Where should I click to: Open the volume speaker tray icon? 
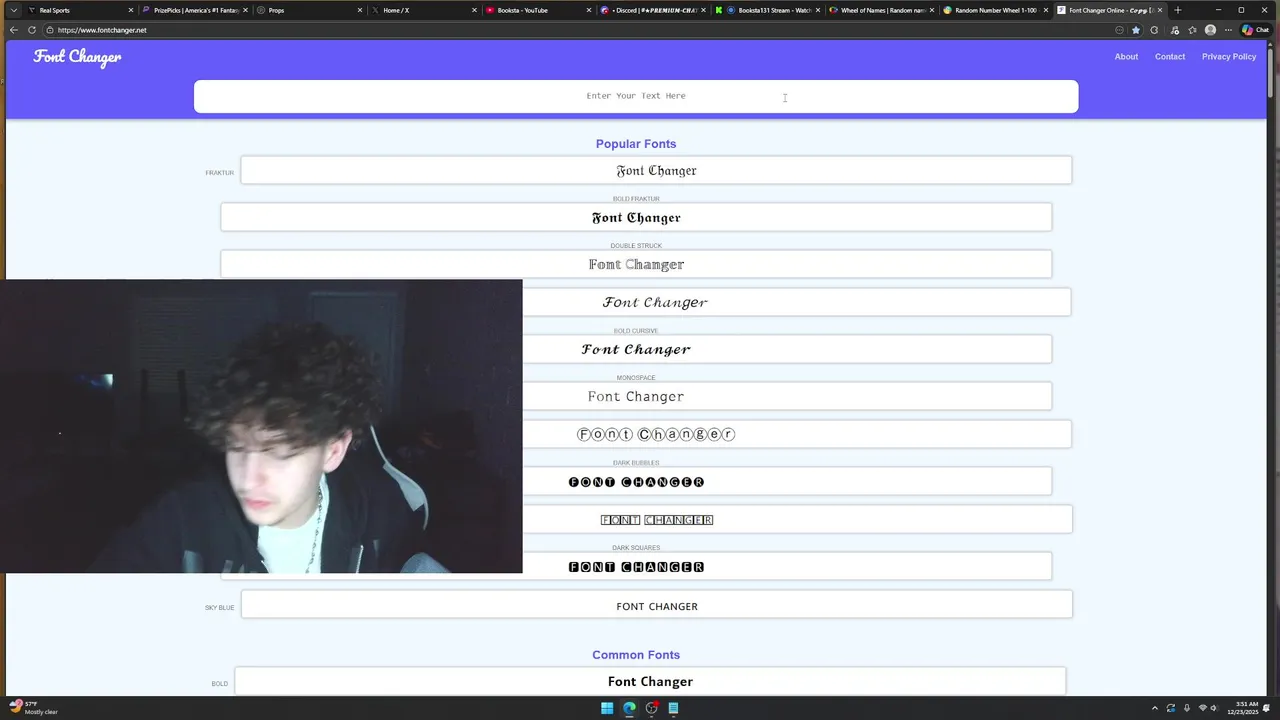point(1215,708)
